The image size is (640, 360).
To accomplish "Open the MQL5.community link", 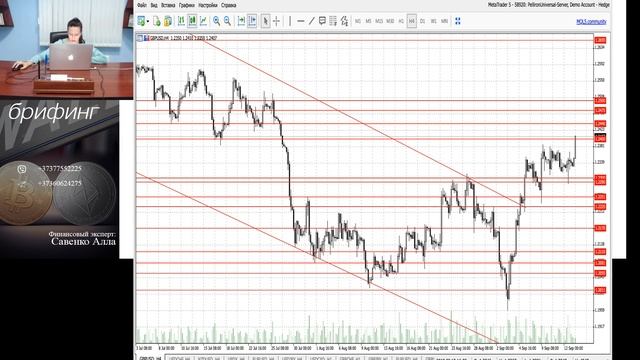I will (x=591, y=22).
